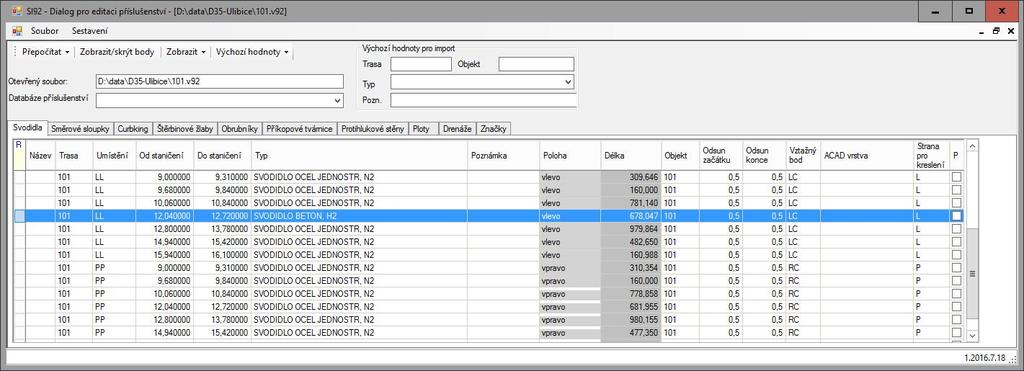Close the inner document via menu bar X

1010,31
